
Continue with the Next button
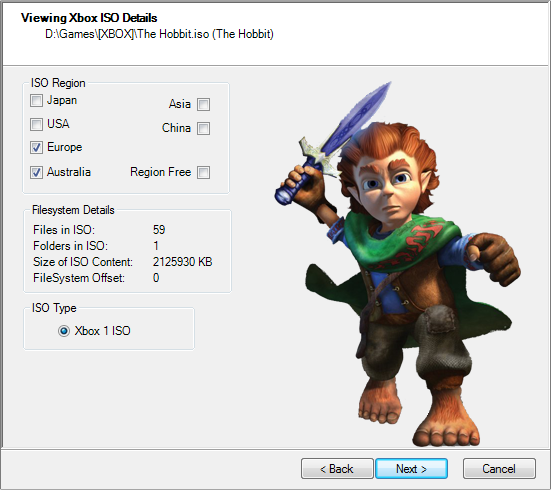[x=411, y=469]
